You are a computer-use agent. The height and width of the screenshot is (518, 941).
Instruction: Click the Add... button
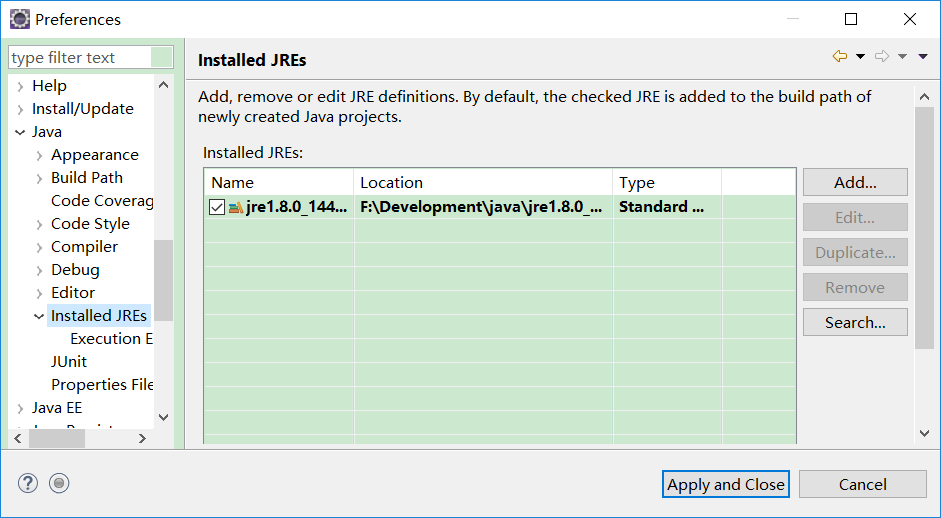[855, 182]
